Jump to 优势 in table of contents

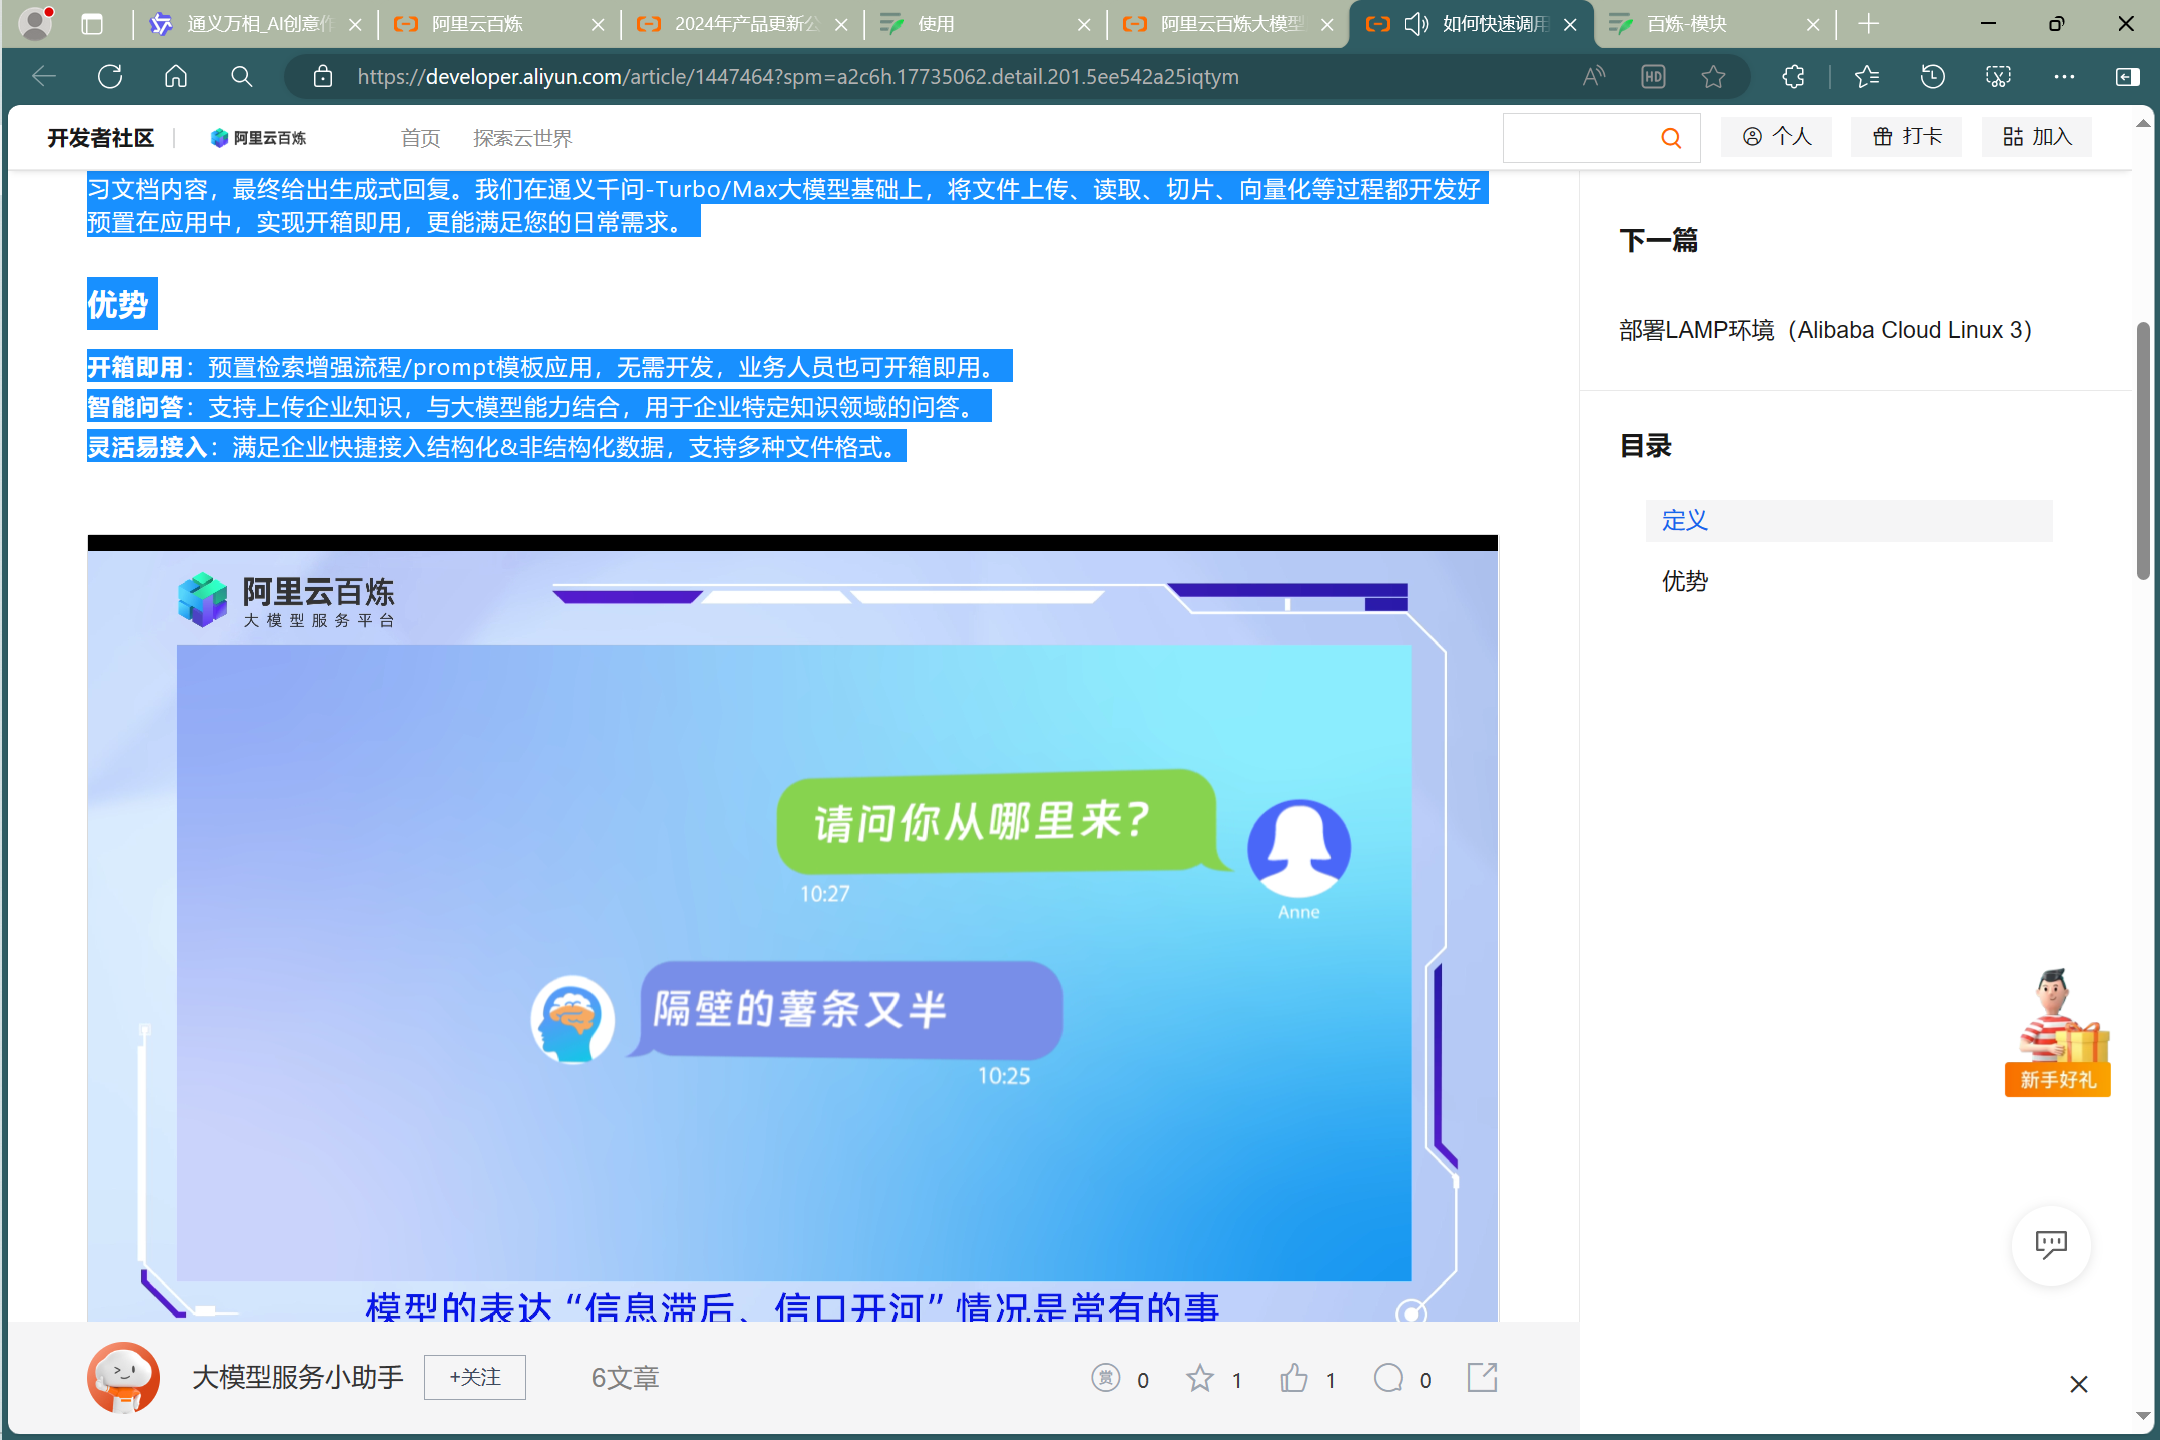[x=1685, y=581]
